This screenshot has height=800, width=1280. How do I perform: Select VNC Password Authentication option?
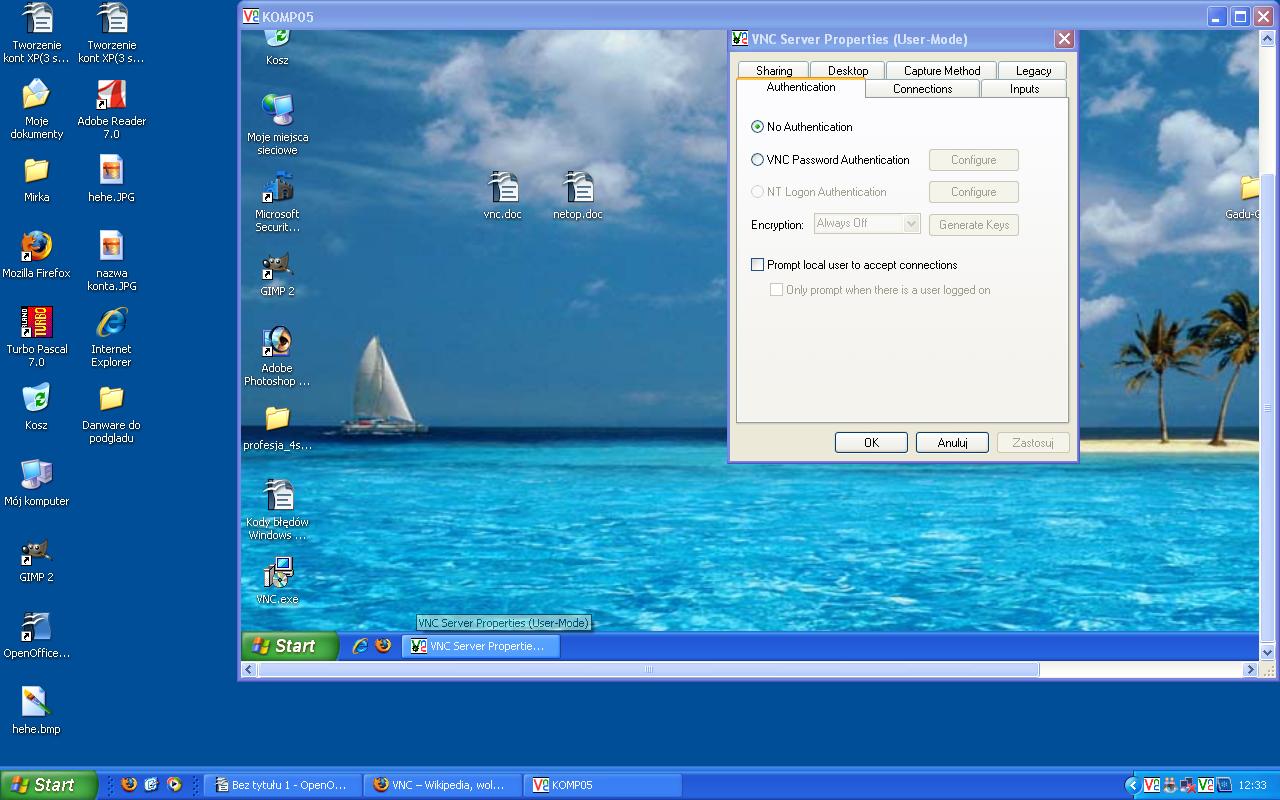point(830,160)
